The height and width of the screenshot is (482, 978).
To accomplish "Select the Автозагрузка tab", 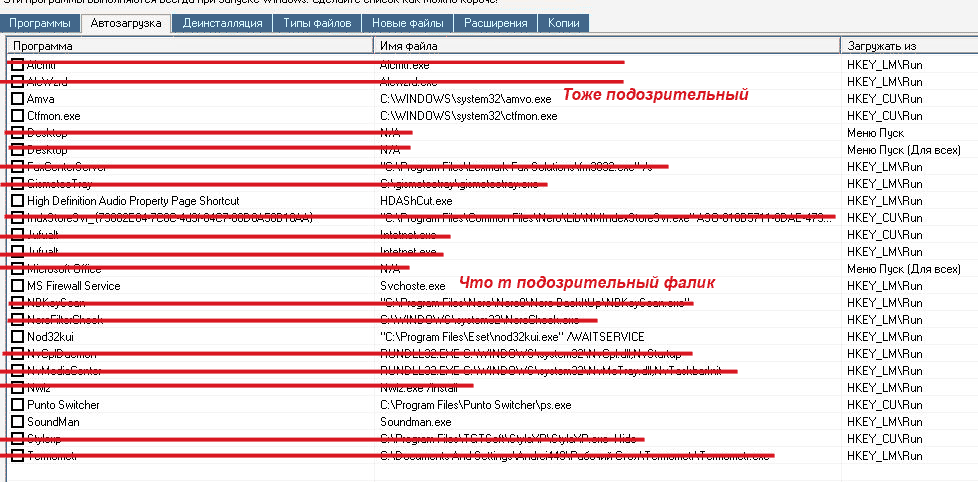I will pyautogui.click(x=126, y=23).
